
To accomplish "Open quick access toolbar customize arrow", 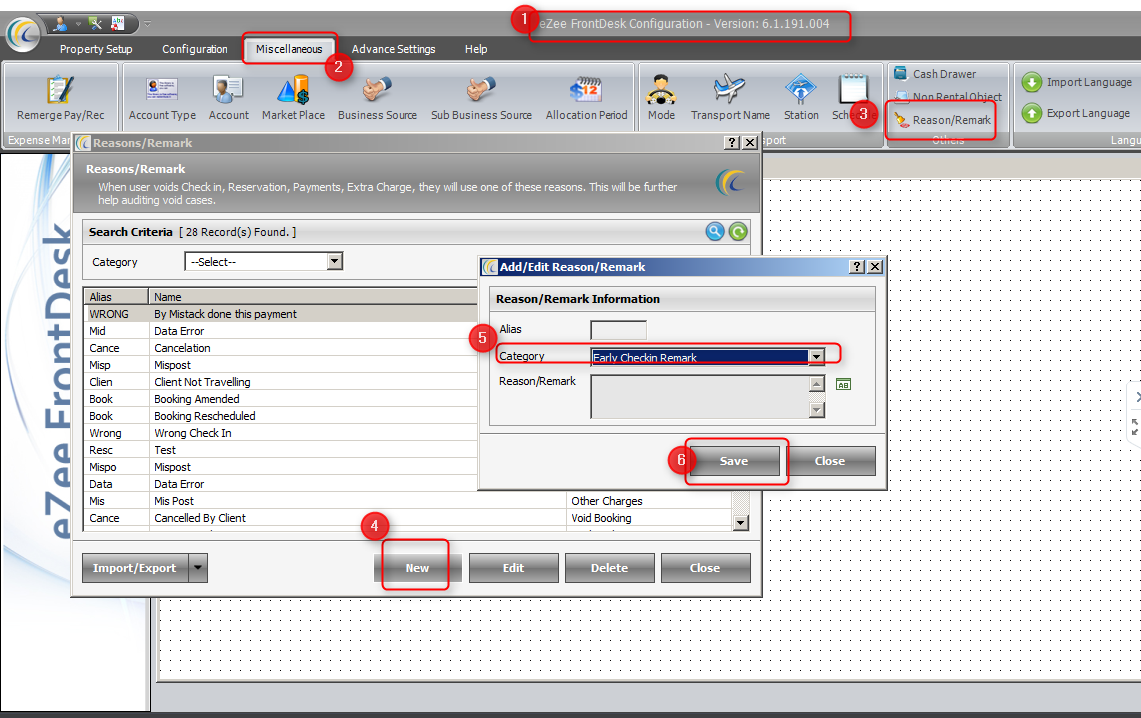I will pos(147,24).
